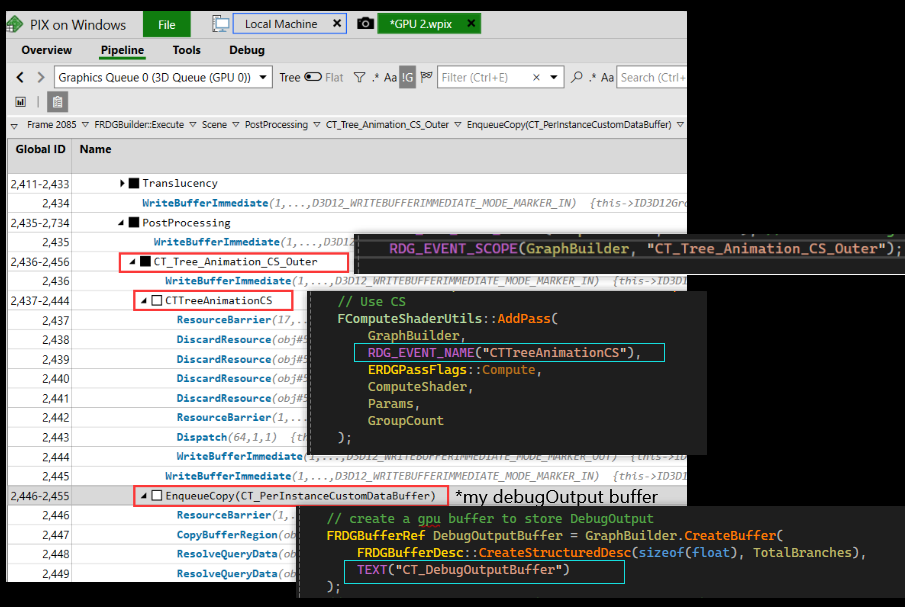Toggle Tree/Flat view switch
Viewport: 905px width, 607px height.
coord(313,77)
